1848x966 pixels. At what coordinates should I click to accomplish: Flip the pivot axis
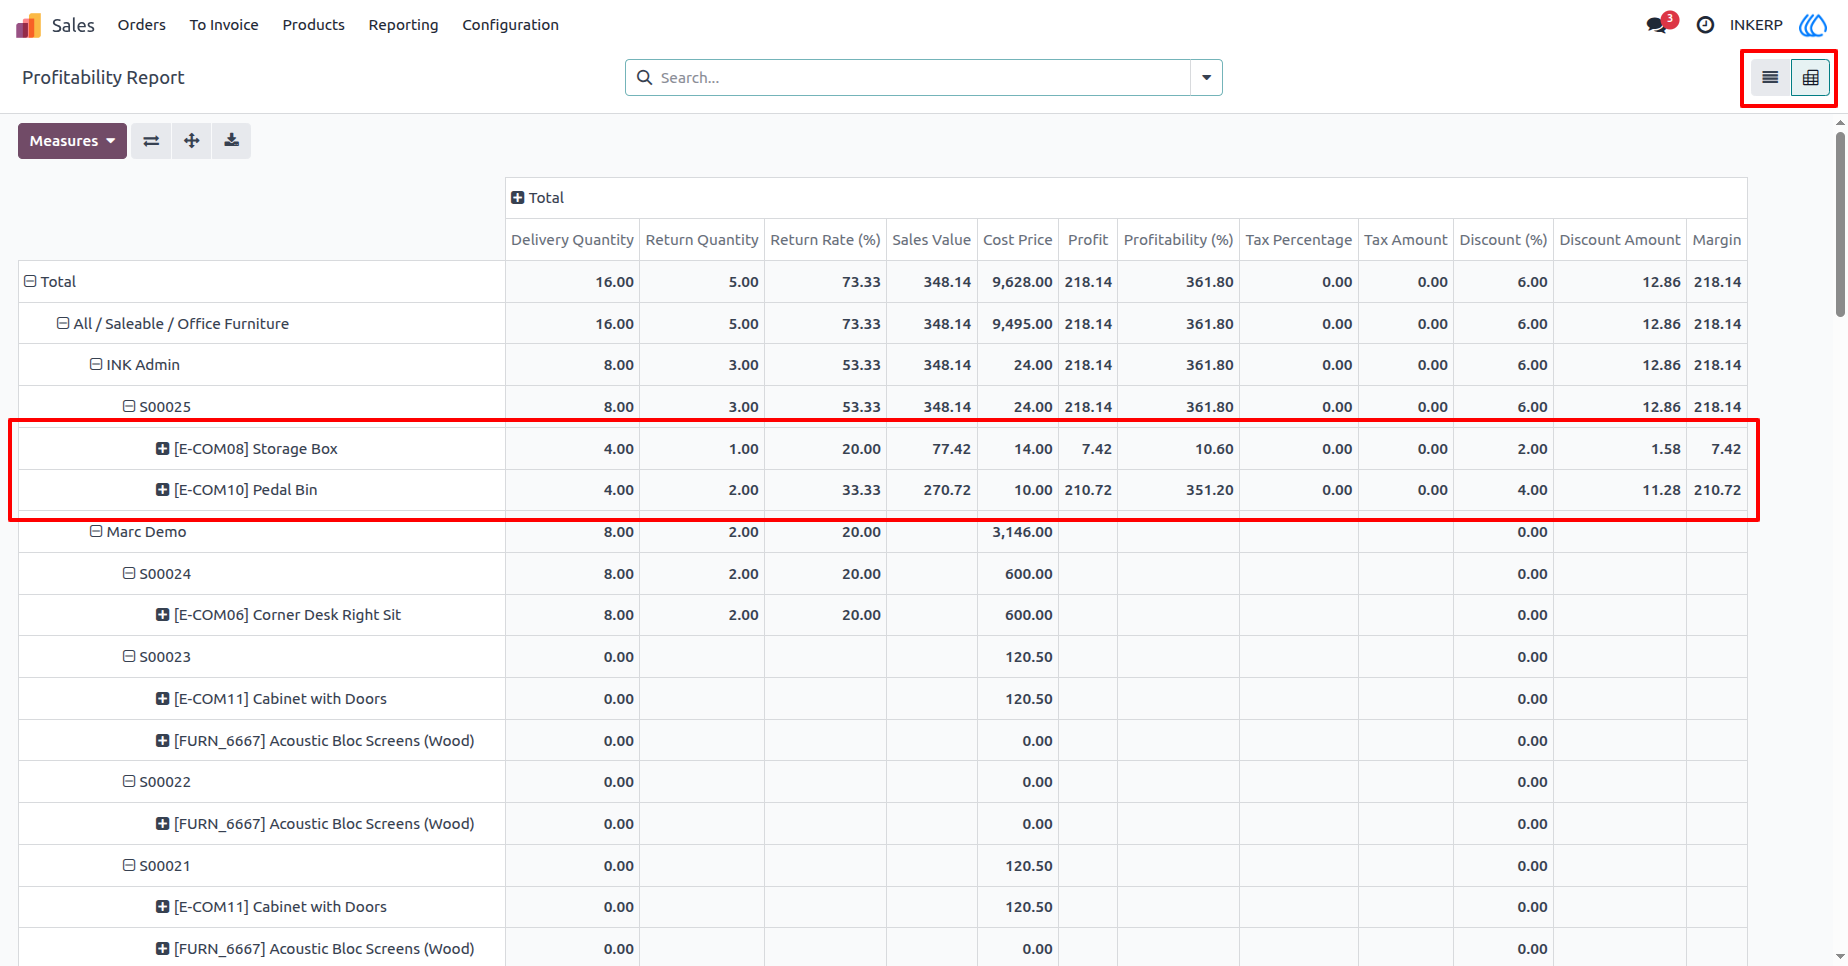(151, 141)
